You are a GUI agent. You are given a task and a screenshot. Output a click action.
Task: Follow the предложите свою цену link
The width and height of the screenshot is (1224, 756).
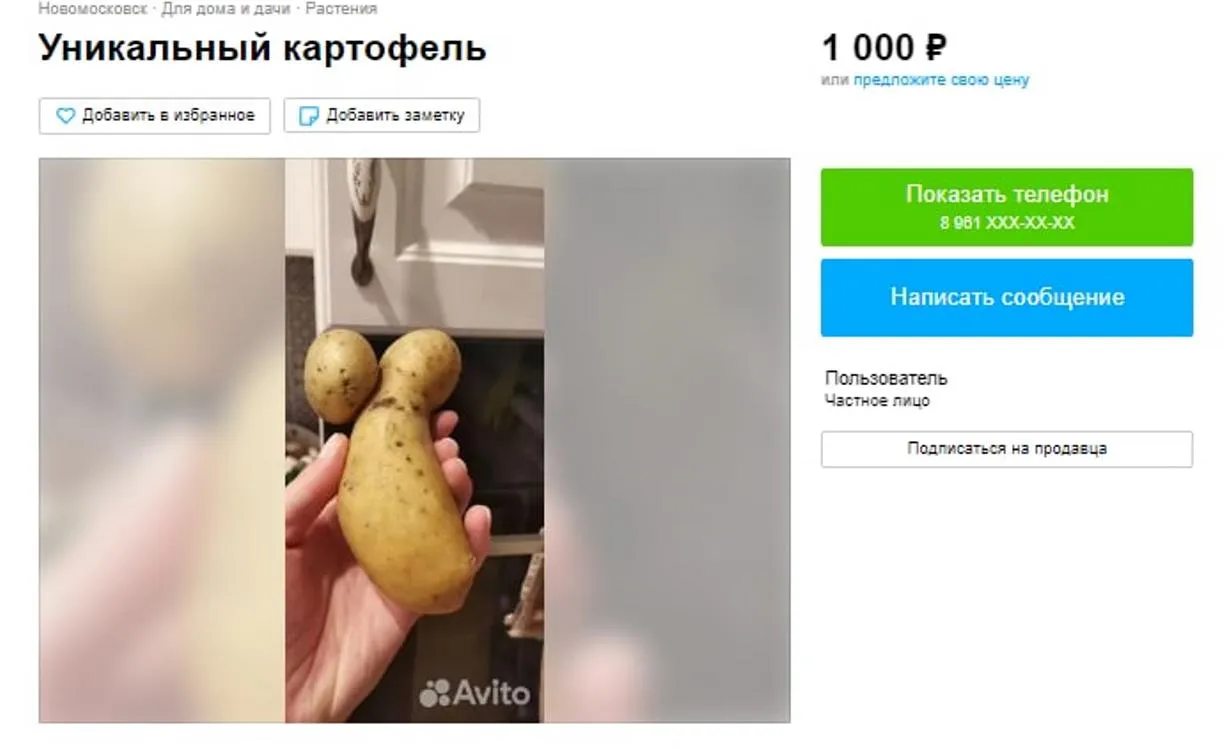tap(941, 80)
